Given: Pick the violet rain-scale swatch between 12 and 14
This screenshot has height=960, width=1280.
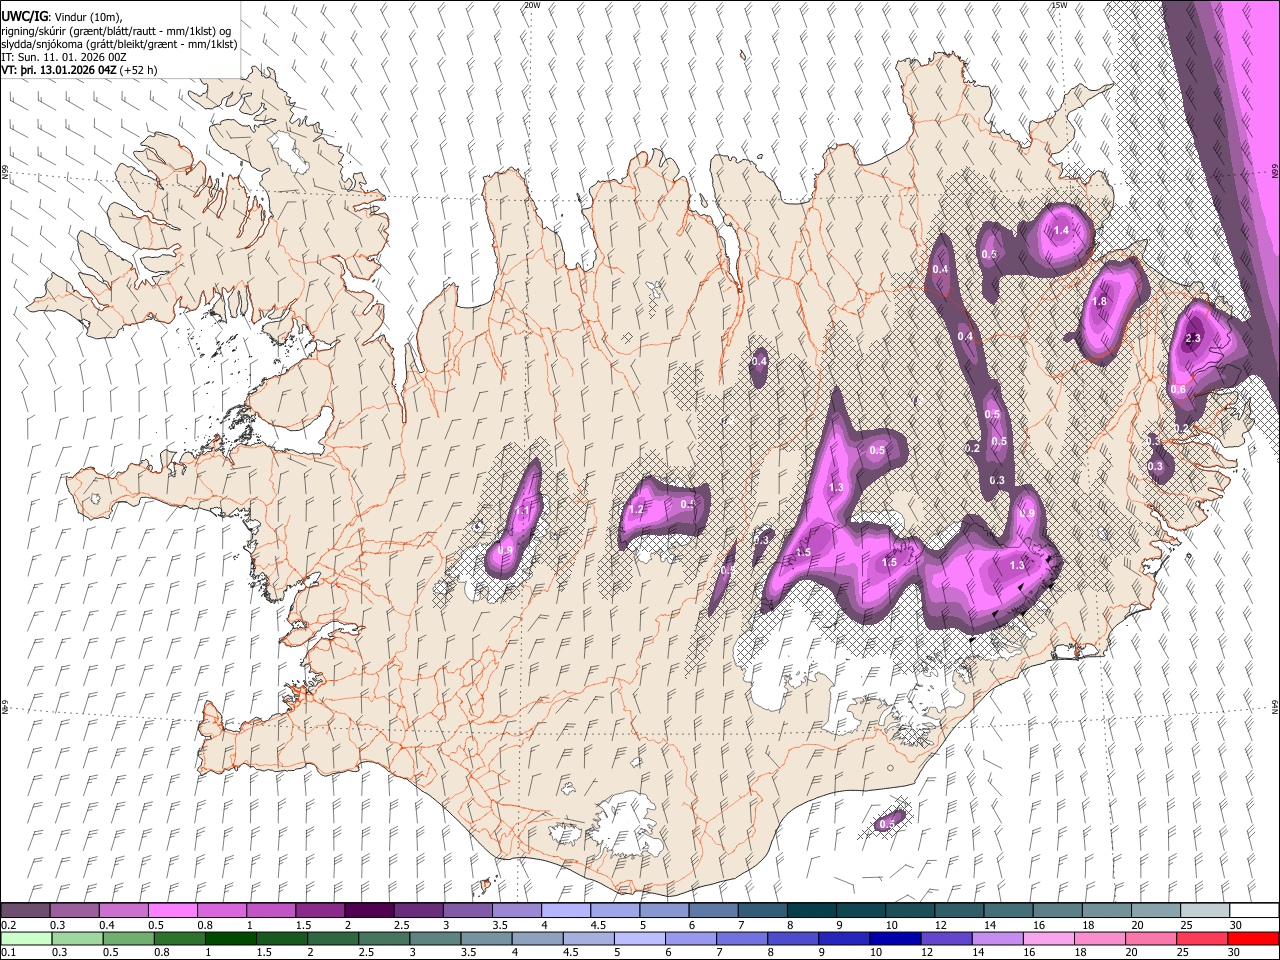Looking at the screenshot, I should 946,938.
